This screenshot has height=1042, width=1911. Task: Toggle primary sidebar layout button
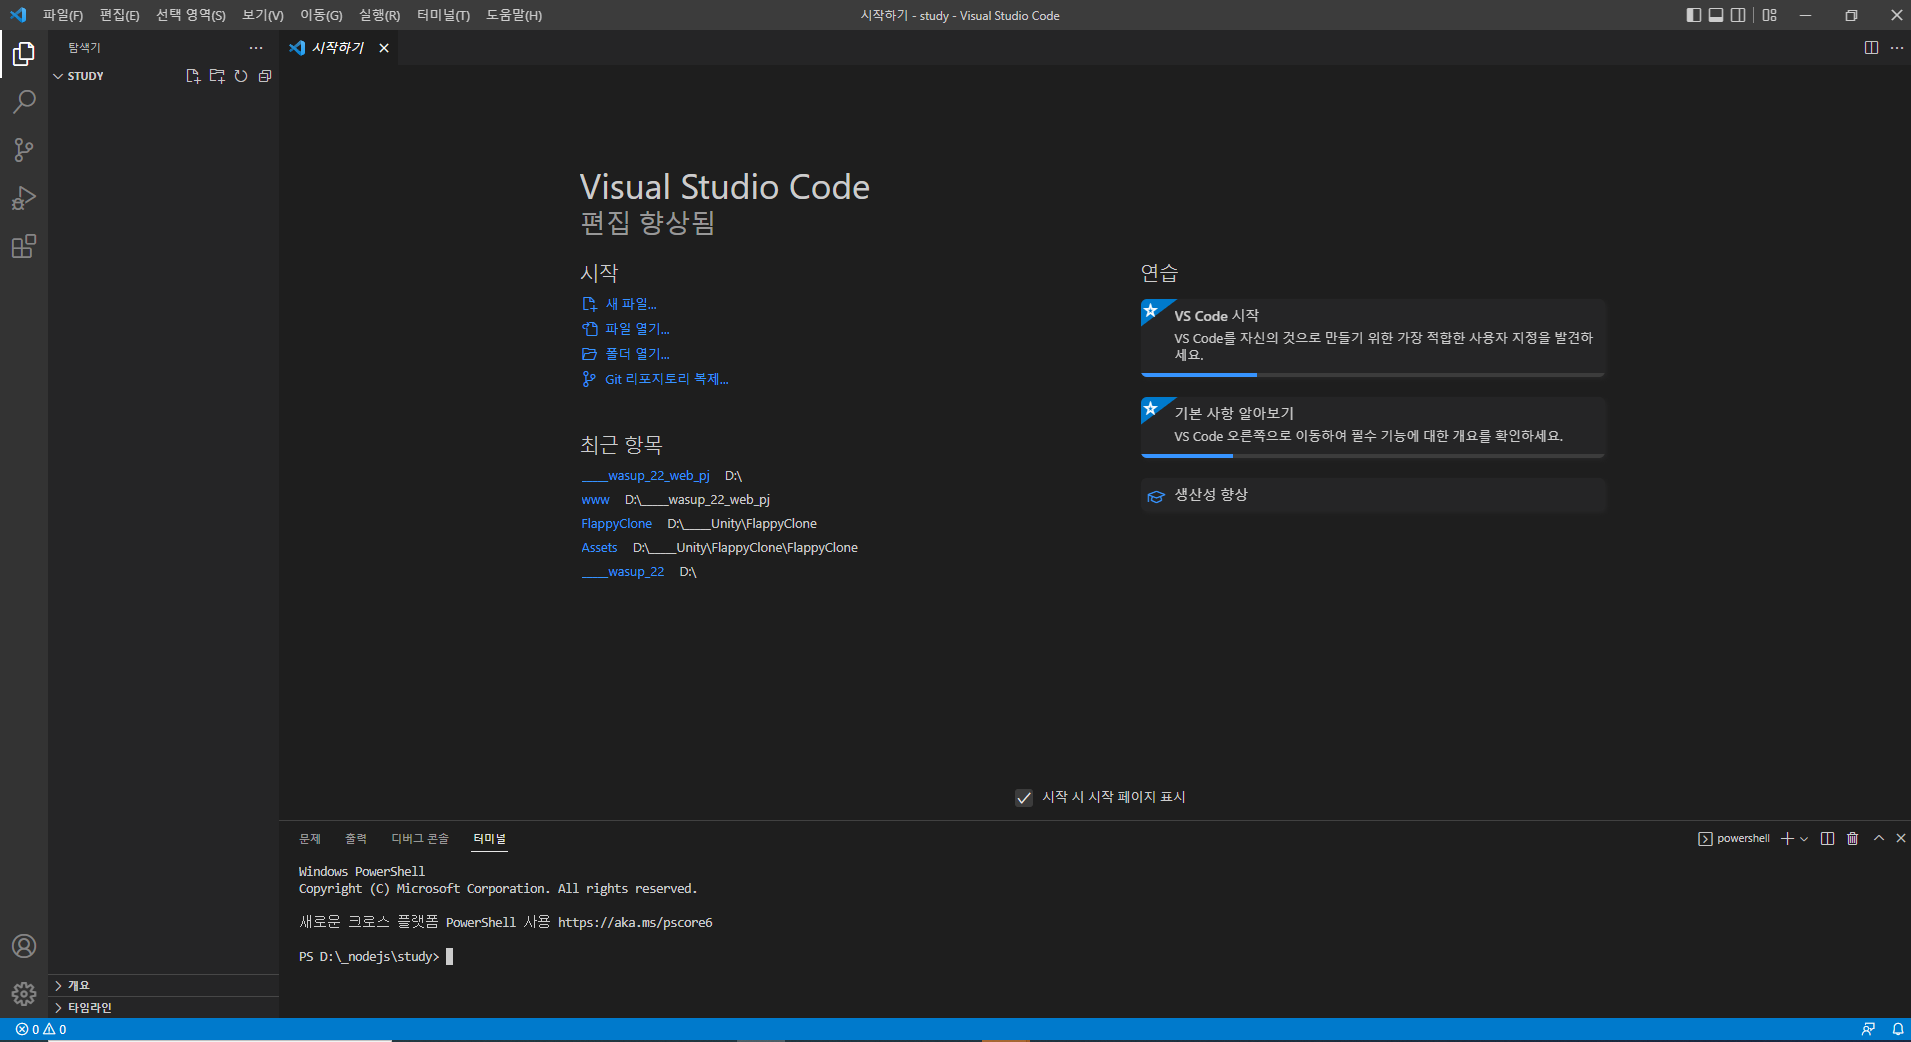coord(1693,15)
